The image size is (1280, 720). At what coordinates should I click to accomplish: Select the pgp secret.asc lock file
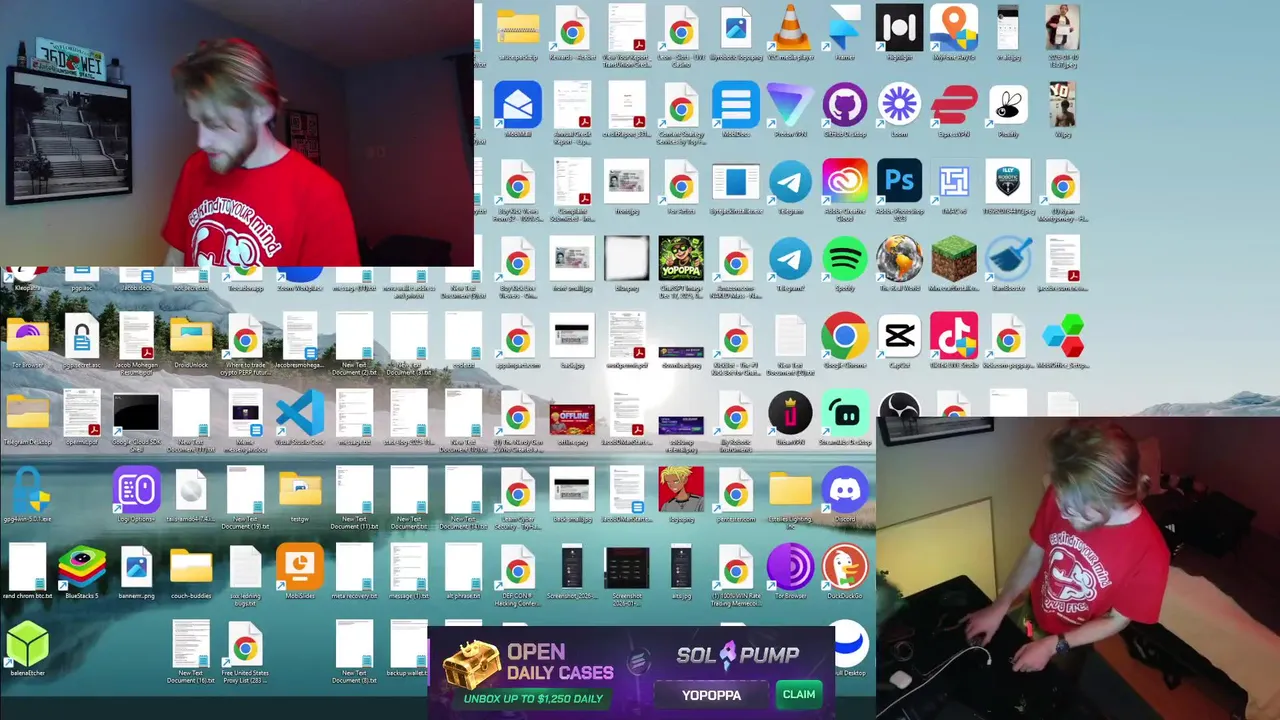pyautogui.click(x=82, y=337)
